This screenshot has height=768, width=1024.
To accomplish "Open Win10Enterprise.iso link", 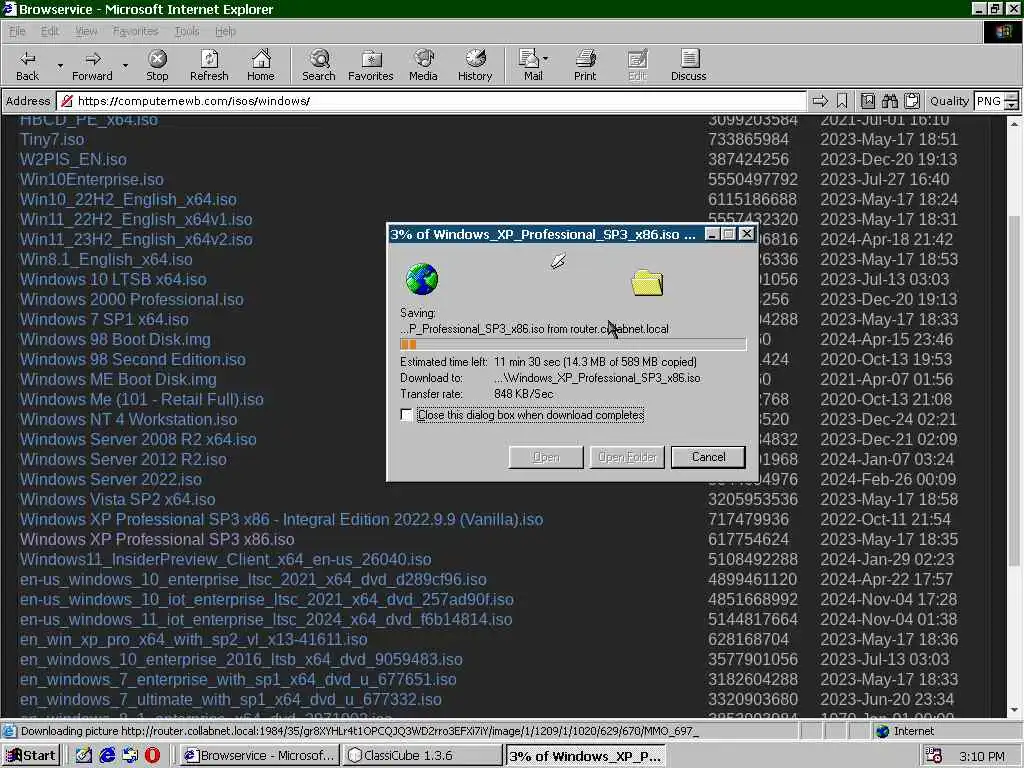I will click(x=91, y=180).
